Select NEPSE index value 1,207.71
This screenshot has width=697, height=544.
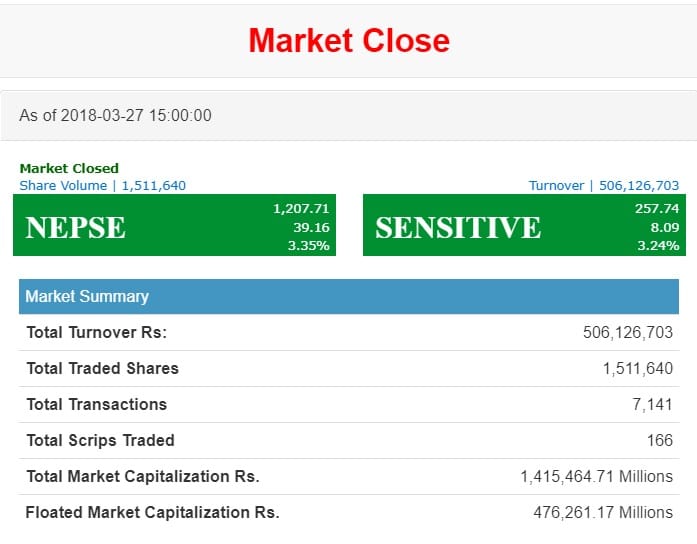tap(301, 208)
